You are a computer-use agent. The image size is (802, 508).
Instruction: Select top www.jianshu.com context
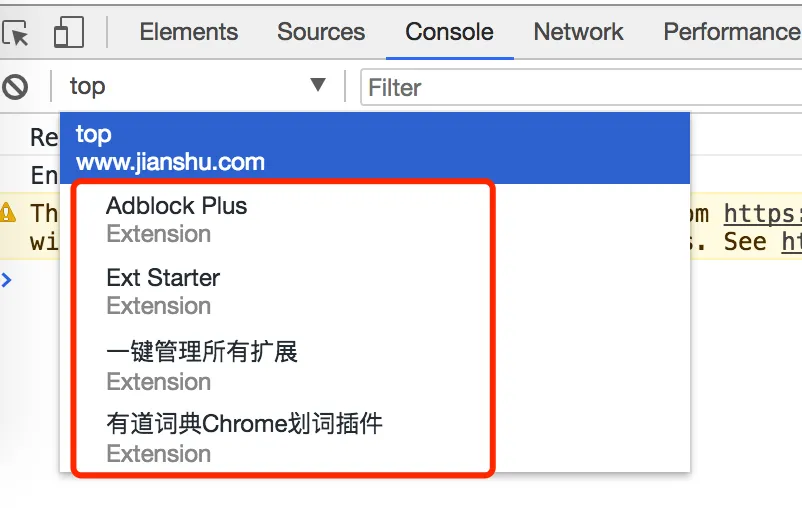[375, 148]
